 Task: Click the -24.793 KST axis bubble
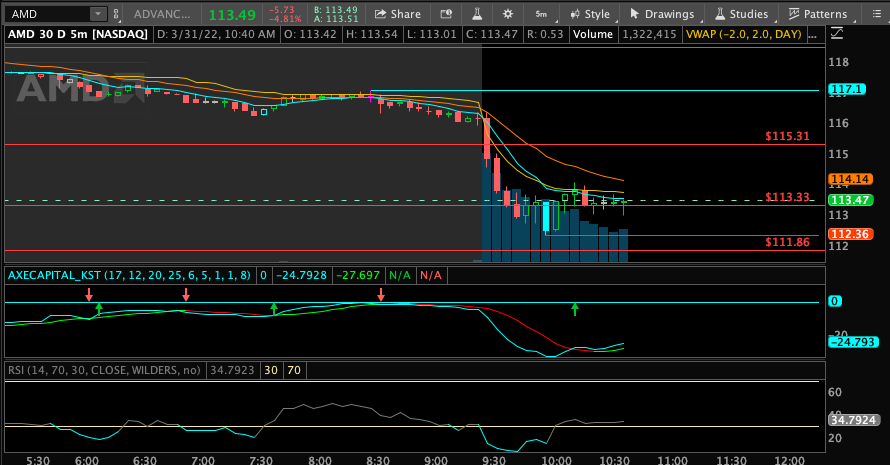pos(853,342)
